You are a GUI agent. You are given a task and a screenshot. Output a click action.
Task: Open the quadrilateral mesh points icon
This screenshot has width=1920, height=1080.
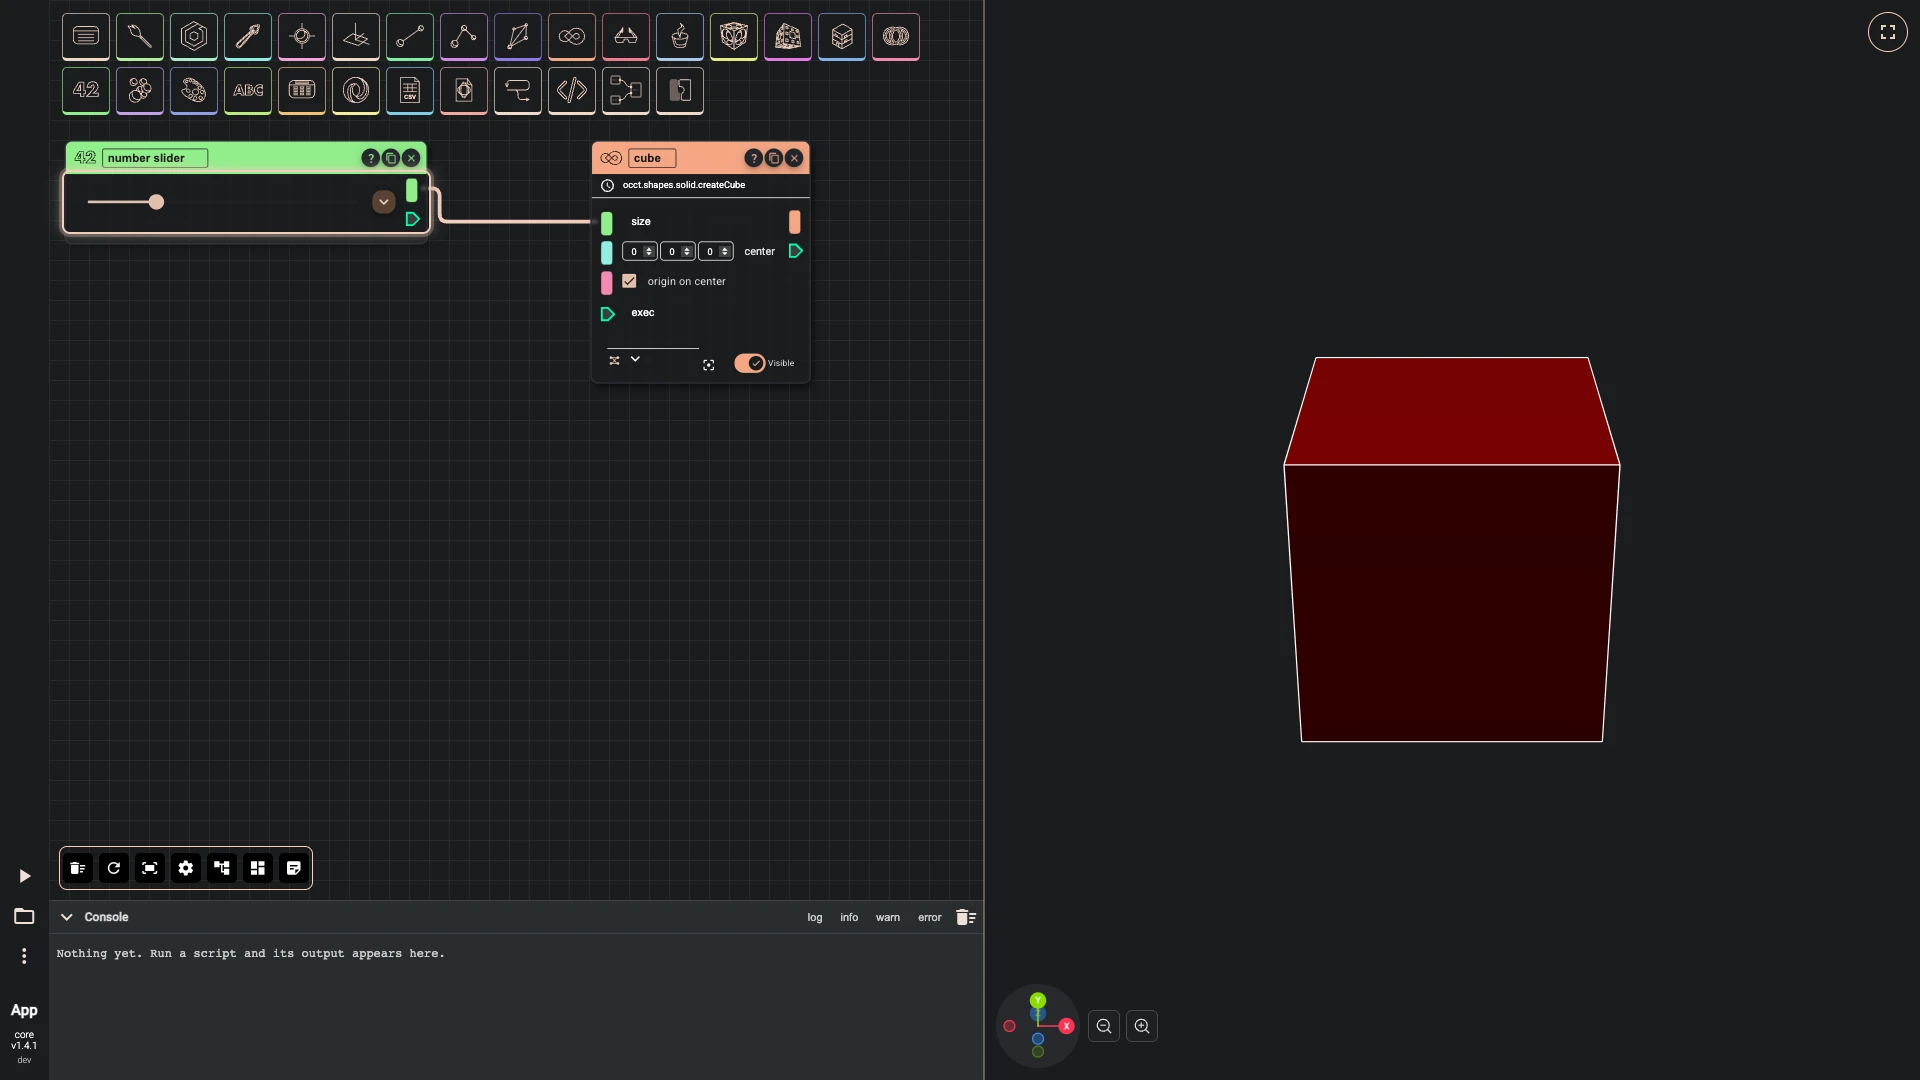(x=518, y=37)
